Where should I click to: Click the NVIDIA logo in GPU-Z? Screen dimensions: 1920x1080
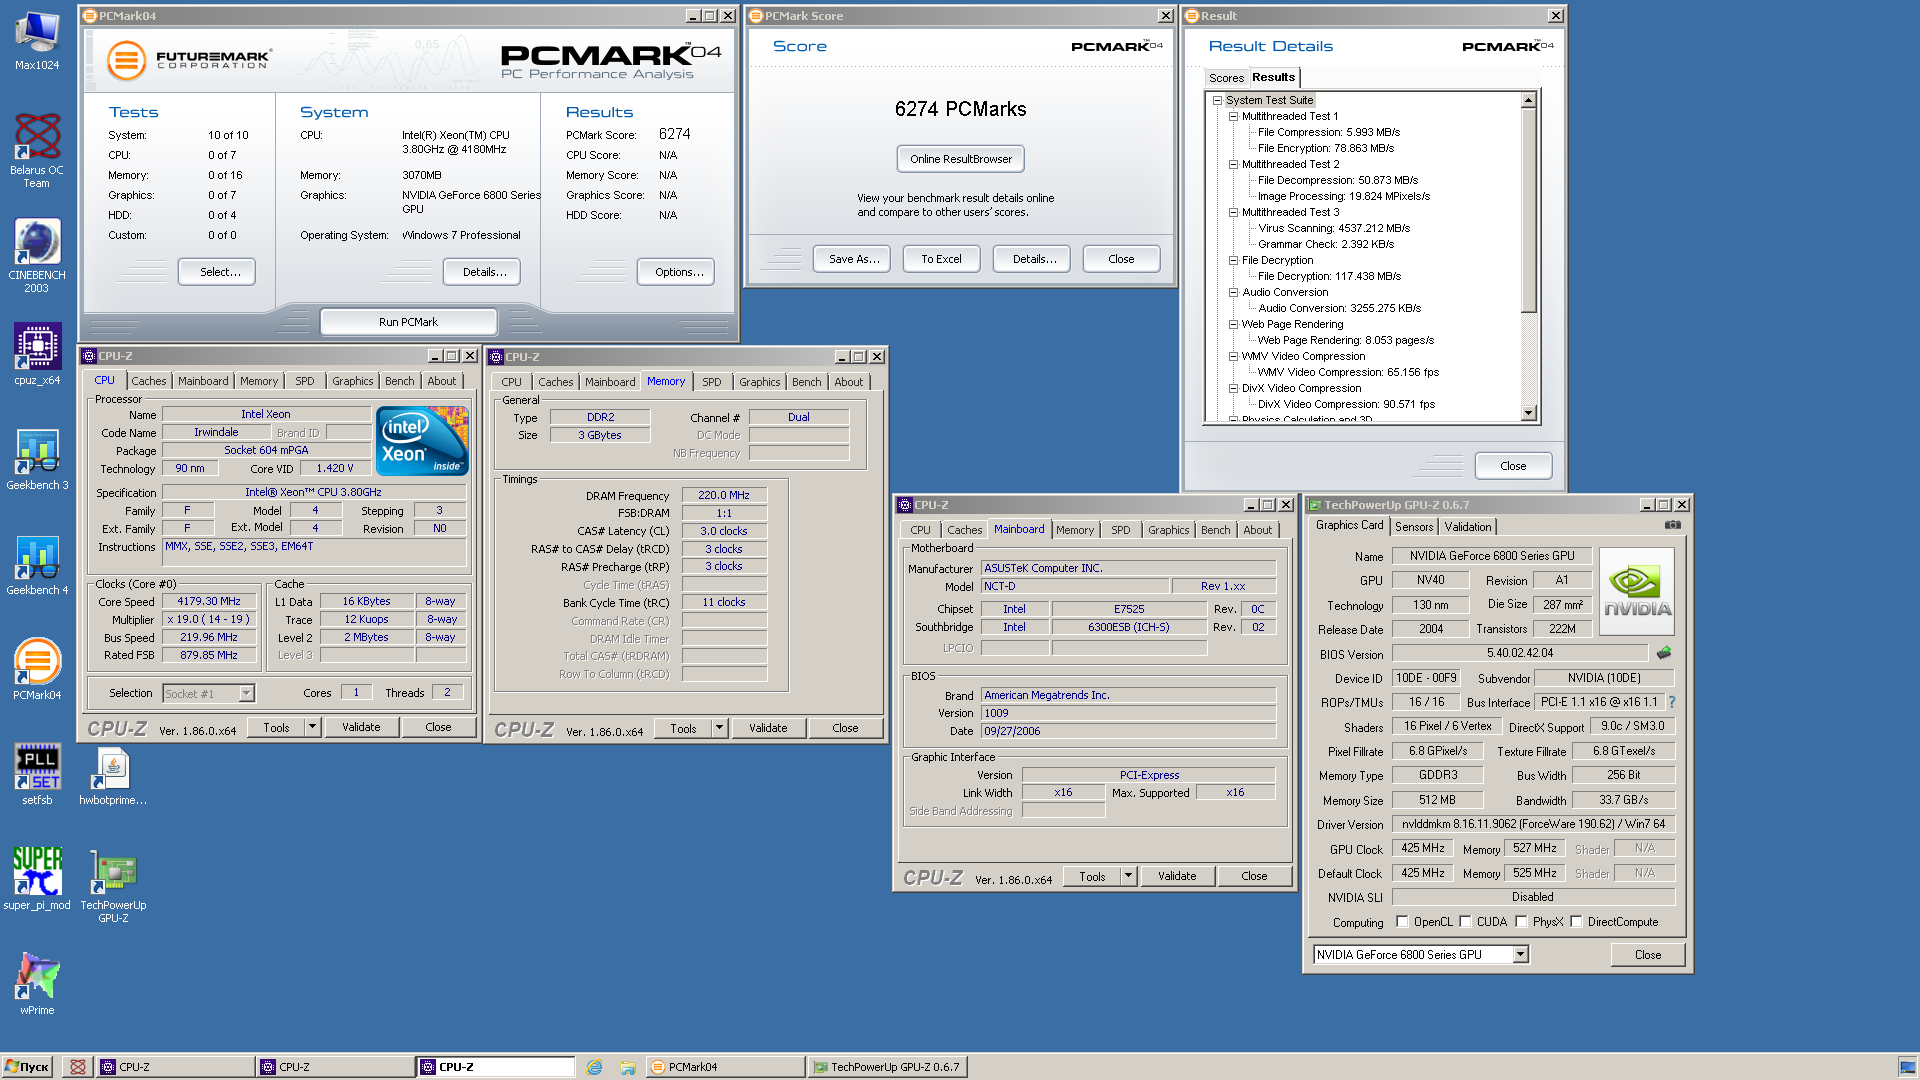(x=1637, y=591)
